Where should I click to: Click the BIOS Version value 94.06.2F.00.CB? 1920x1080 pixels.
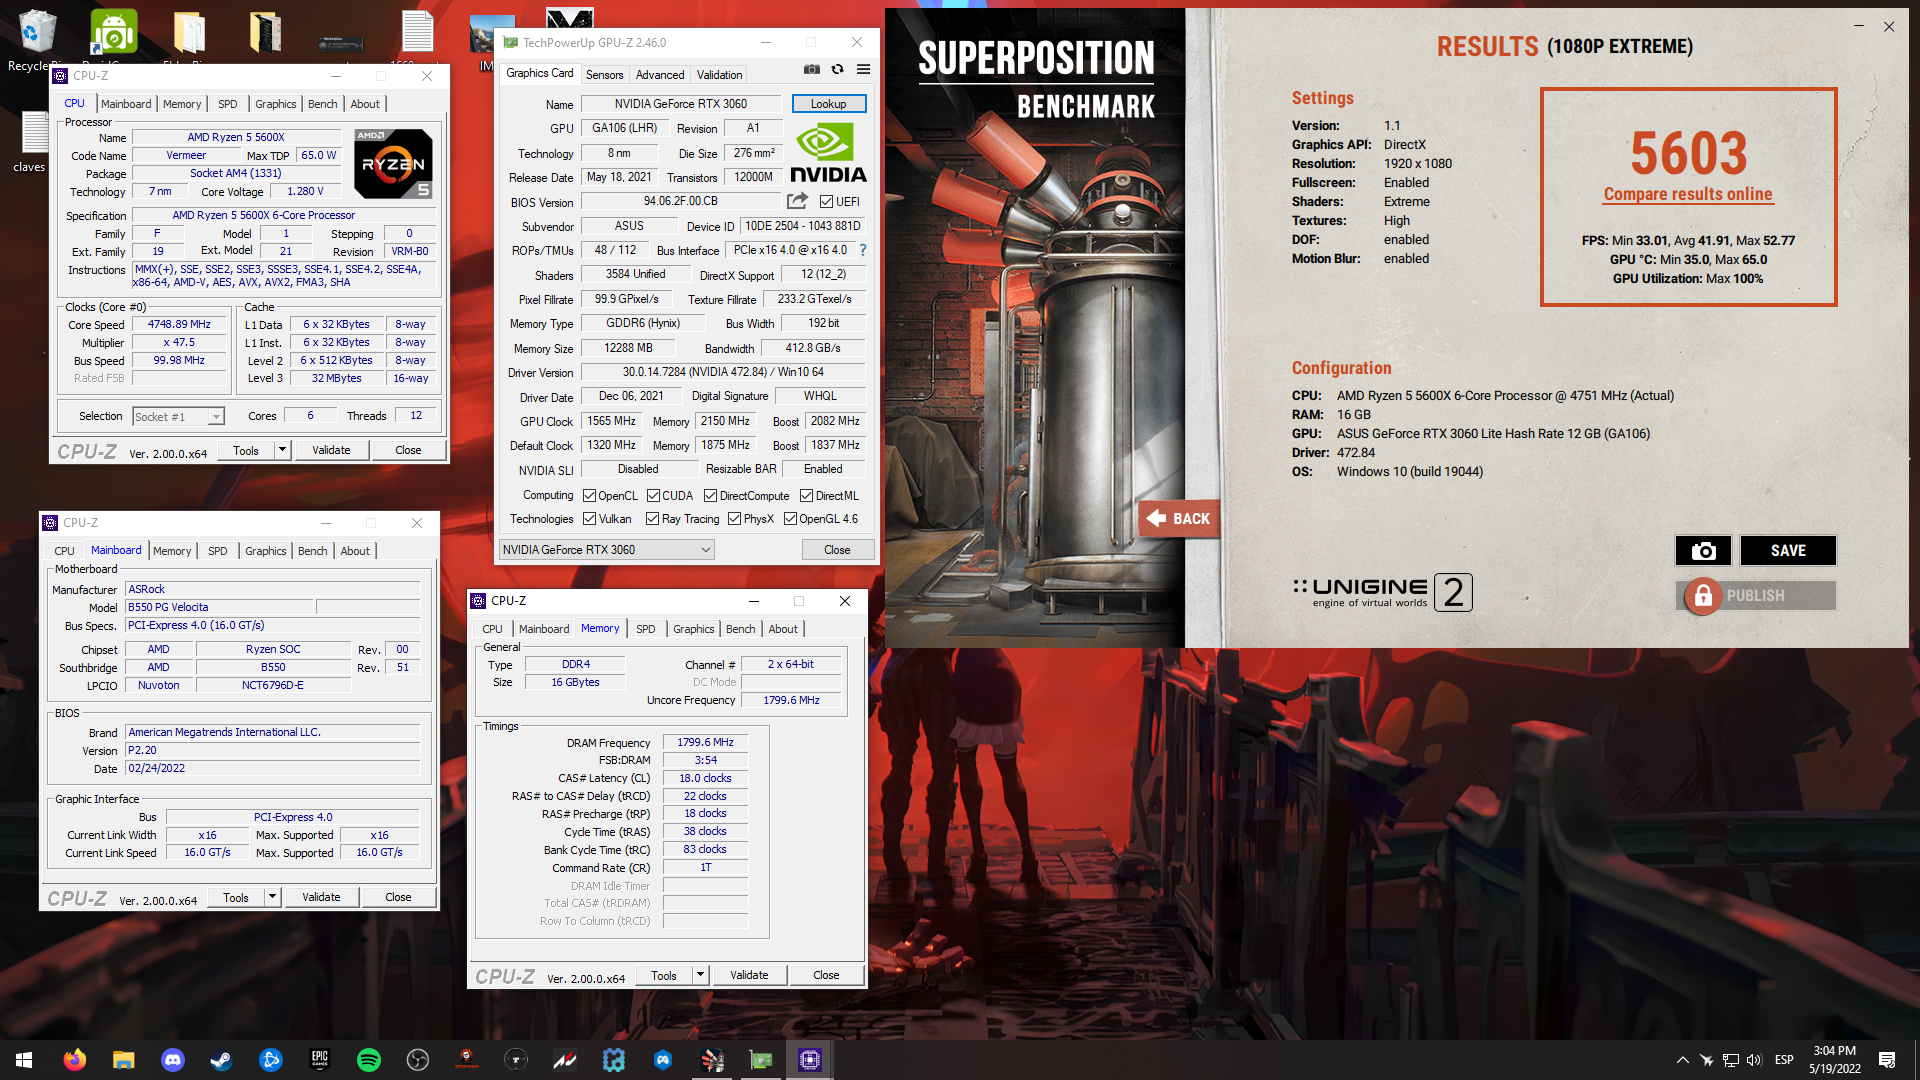(680, 201)
